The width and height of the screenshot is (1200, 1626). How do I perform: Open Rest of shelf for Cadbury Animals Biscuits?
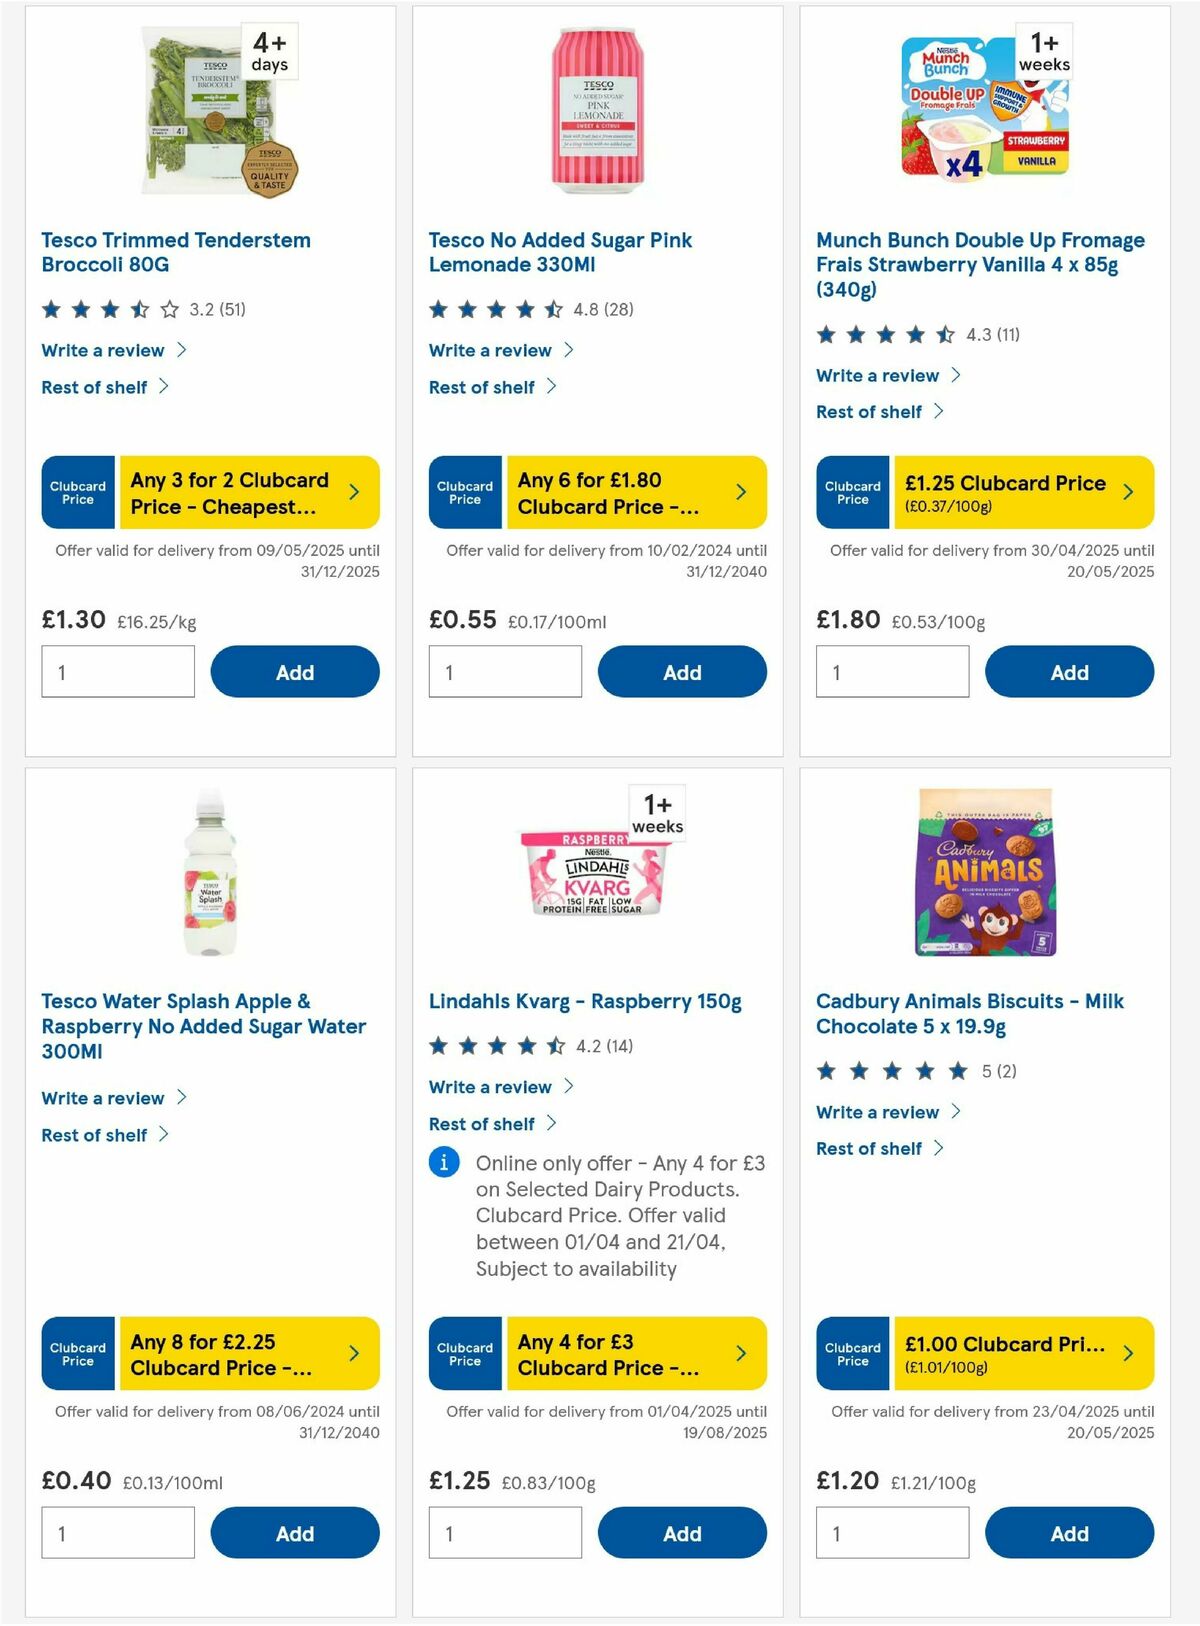click(x=868, y=1148)
